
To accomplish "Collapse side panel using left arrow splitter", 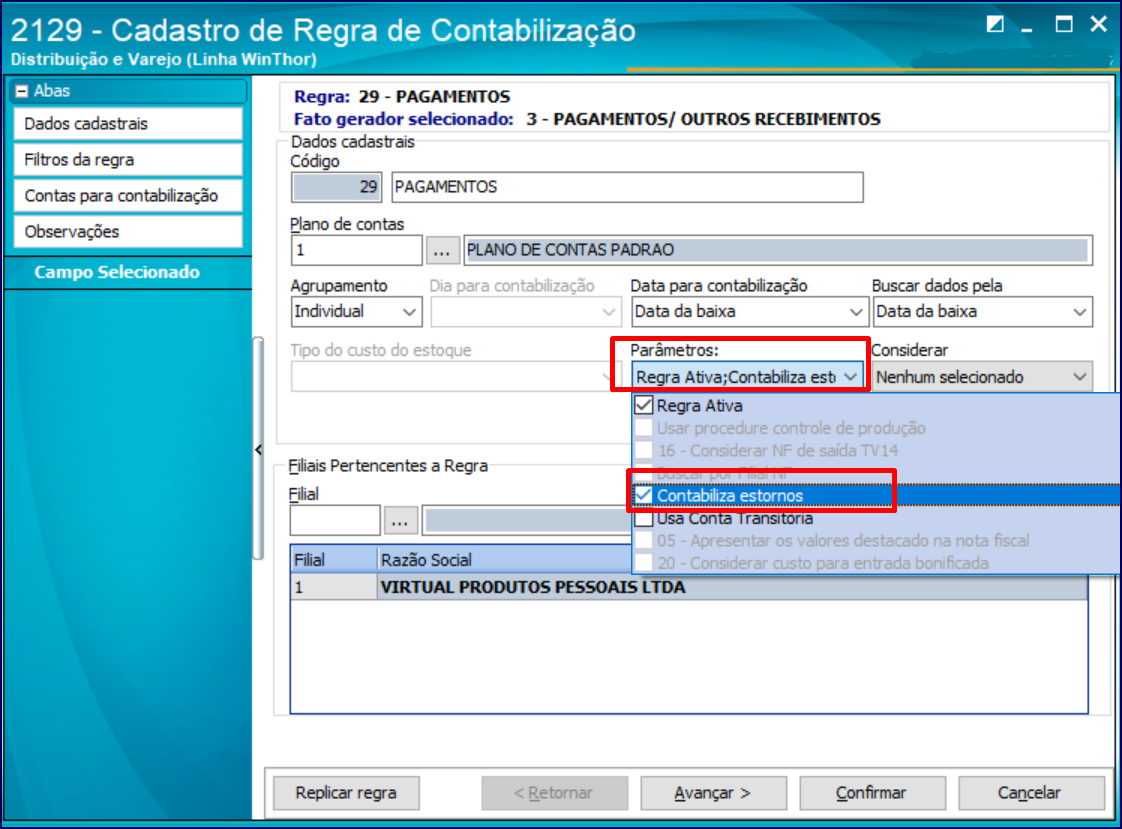I will [x=258, y=449].
